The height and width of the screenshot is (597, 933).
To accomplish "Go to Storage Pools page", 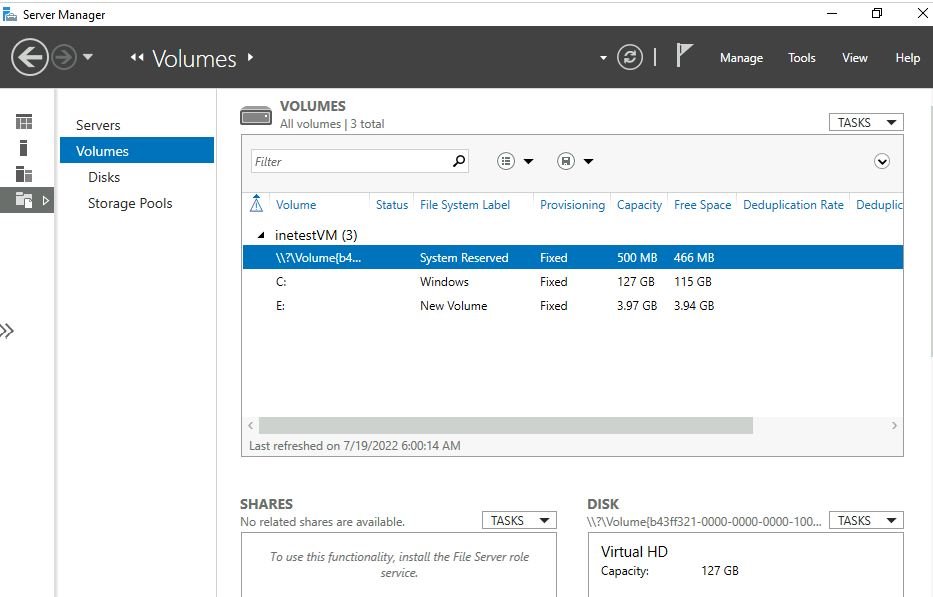I will pyautogui.click(x=130, y=203).
